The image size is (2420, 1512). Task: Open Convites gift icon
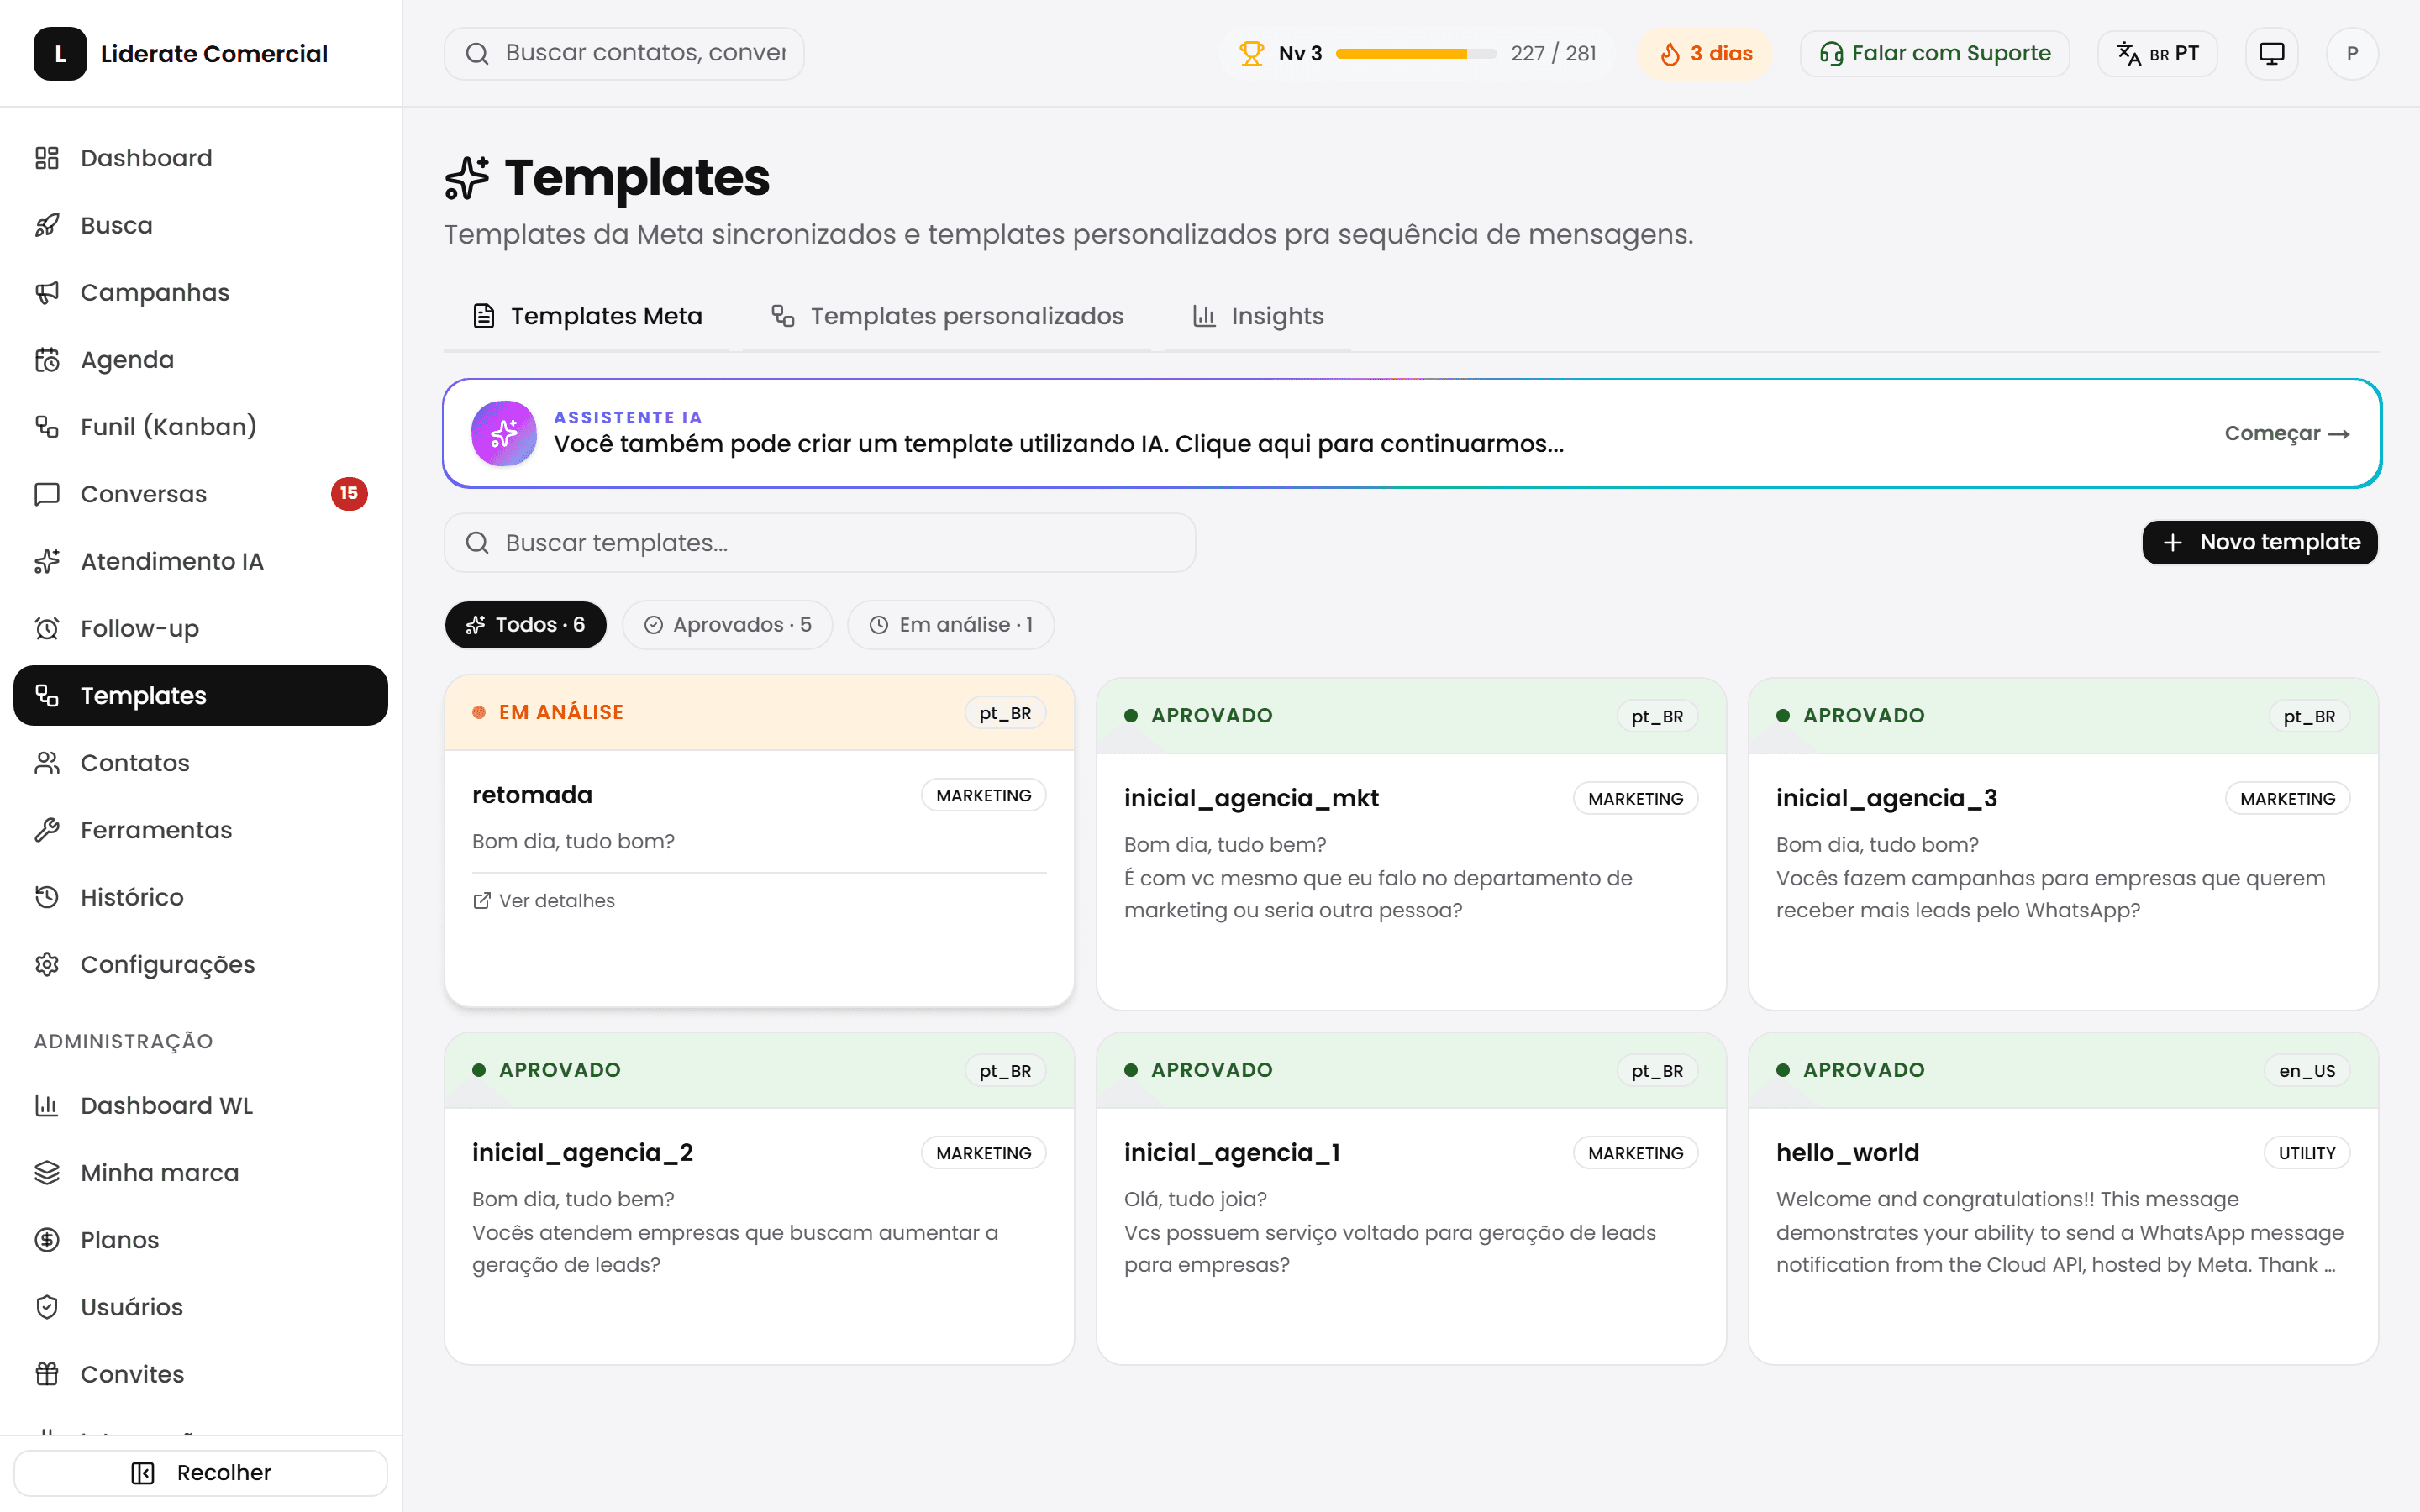pyautogui.click(x=47, y=1374)
